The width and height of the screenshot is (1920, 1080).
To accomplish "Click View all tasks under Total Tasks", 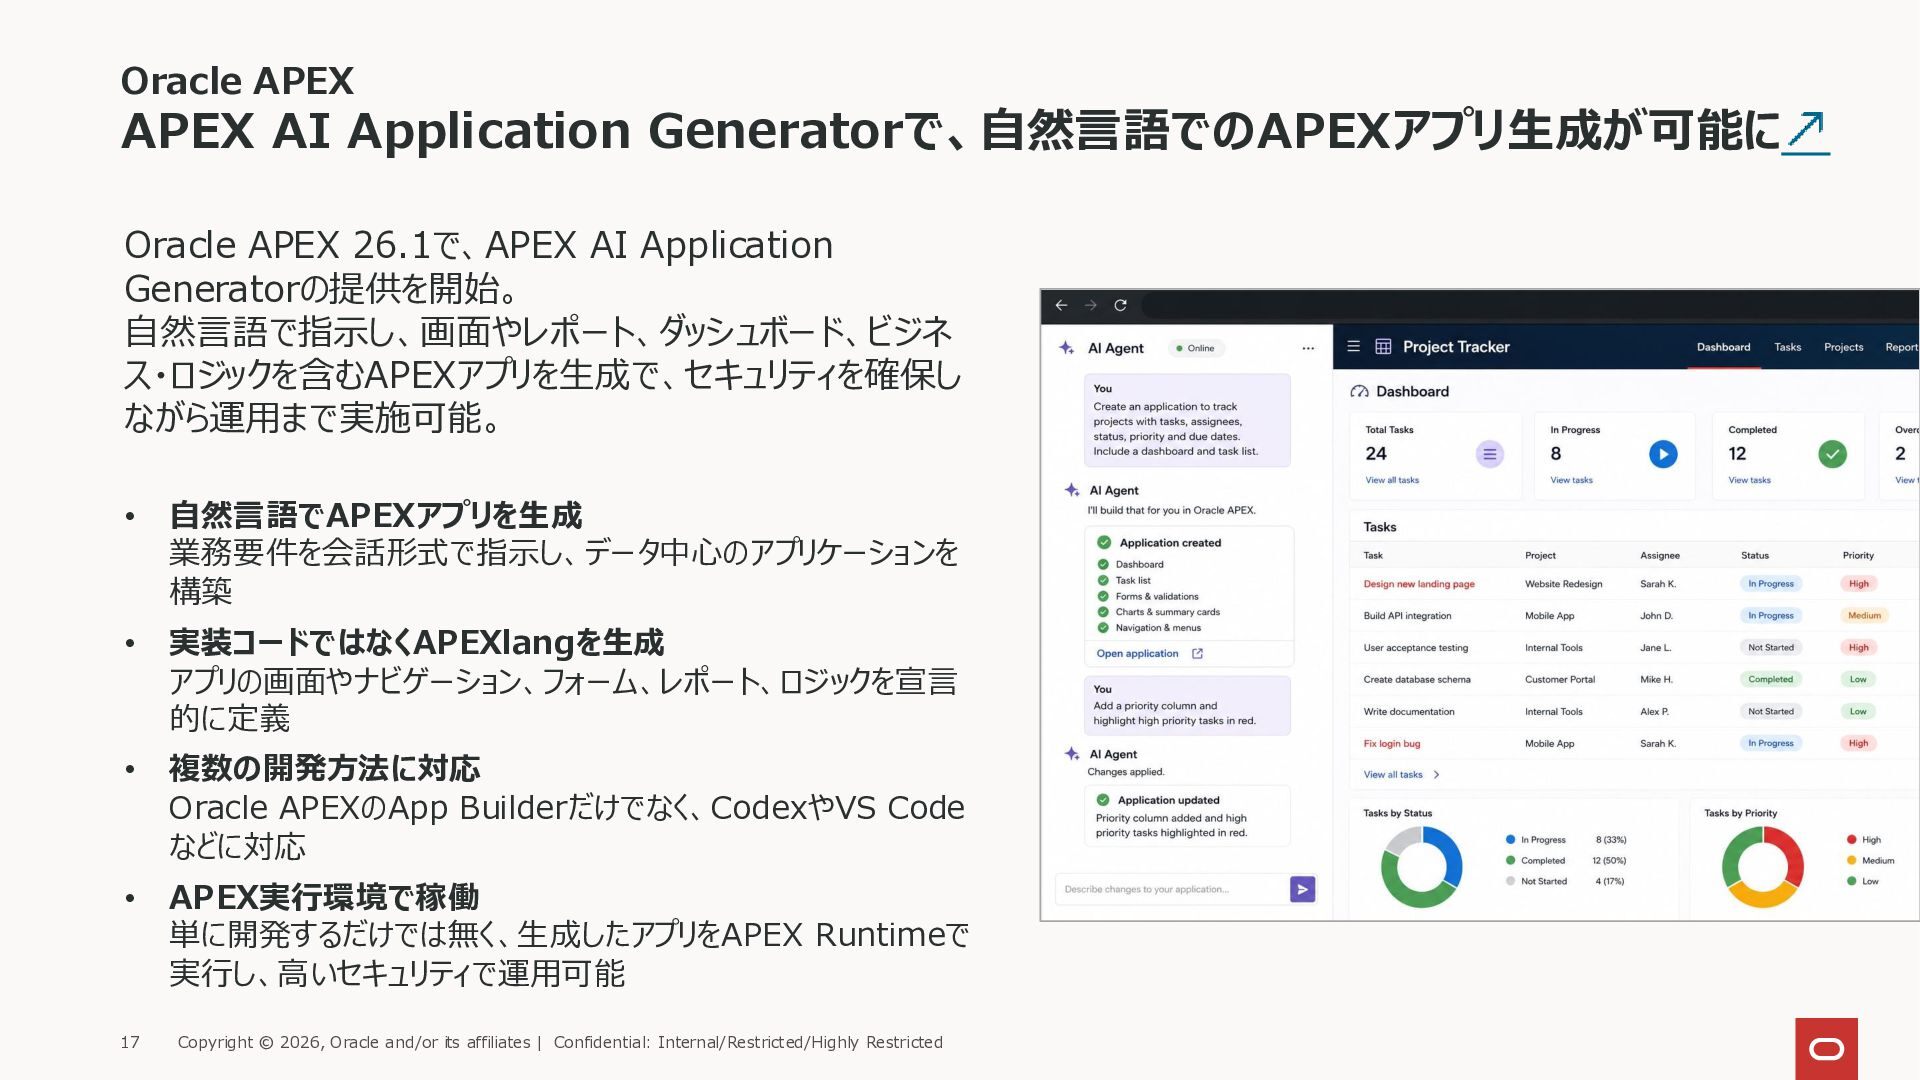I will [x=1392, y=480].
